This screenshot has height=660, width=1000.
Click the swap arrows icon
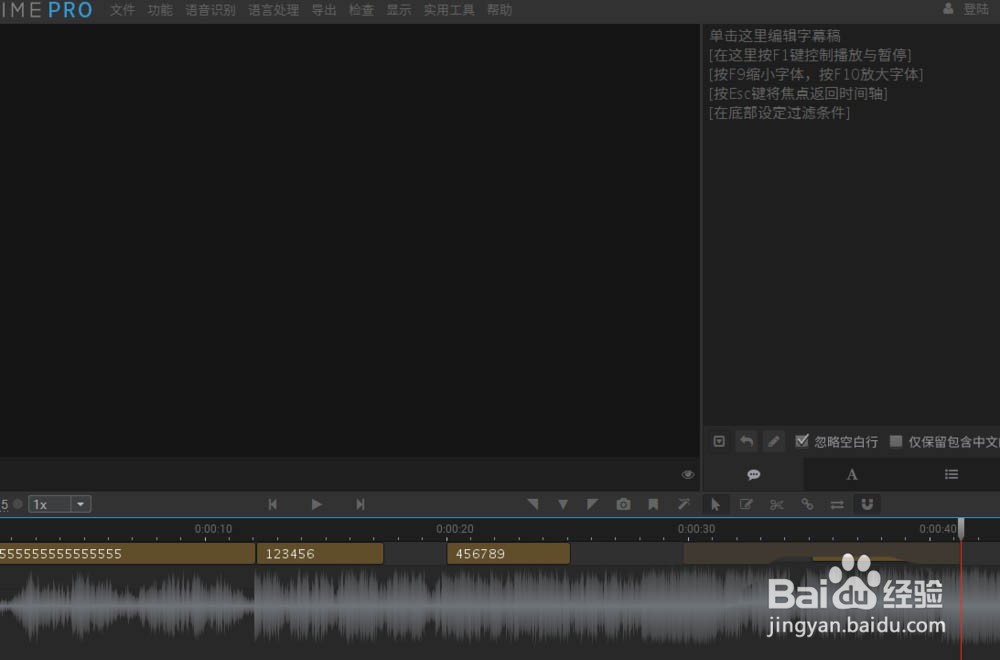tap(837, 504)
